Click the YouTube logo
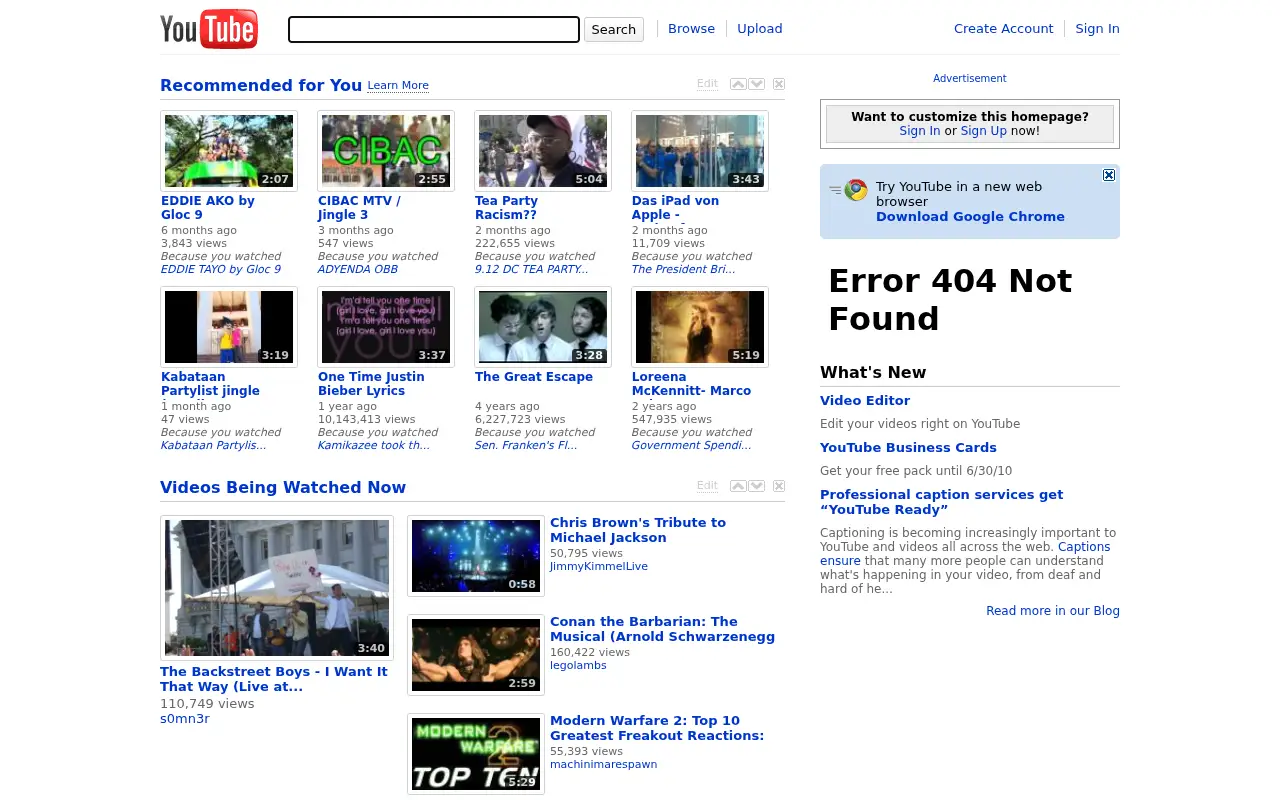 (x=209, y=29)
